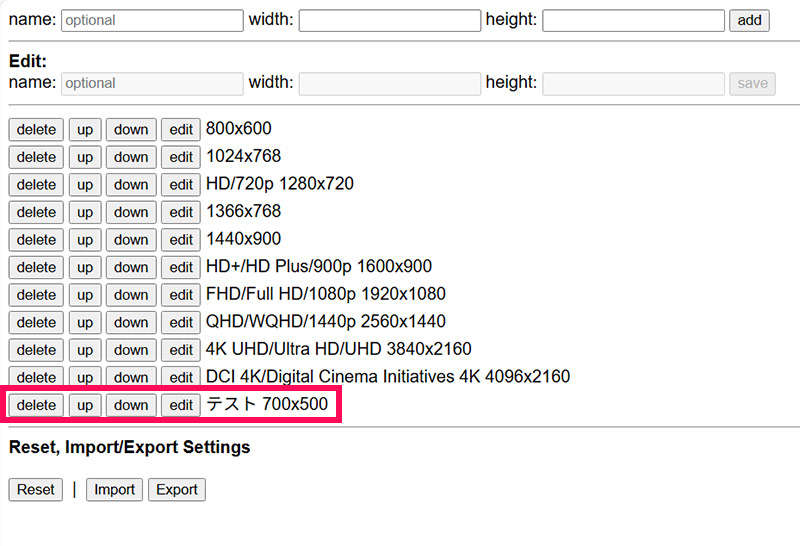Delete the HD+ 1600x900 entry
800x546 pixels.
36,267
